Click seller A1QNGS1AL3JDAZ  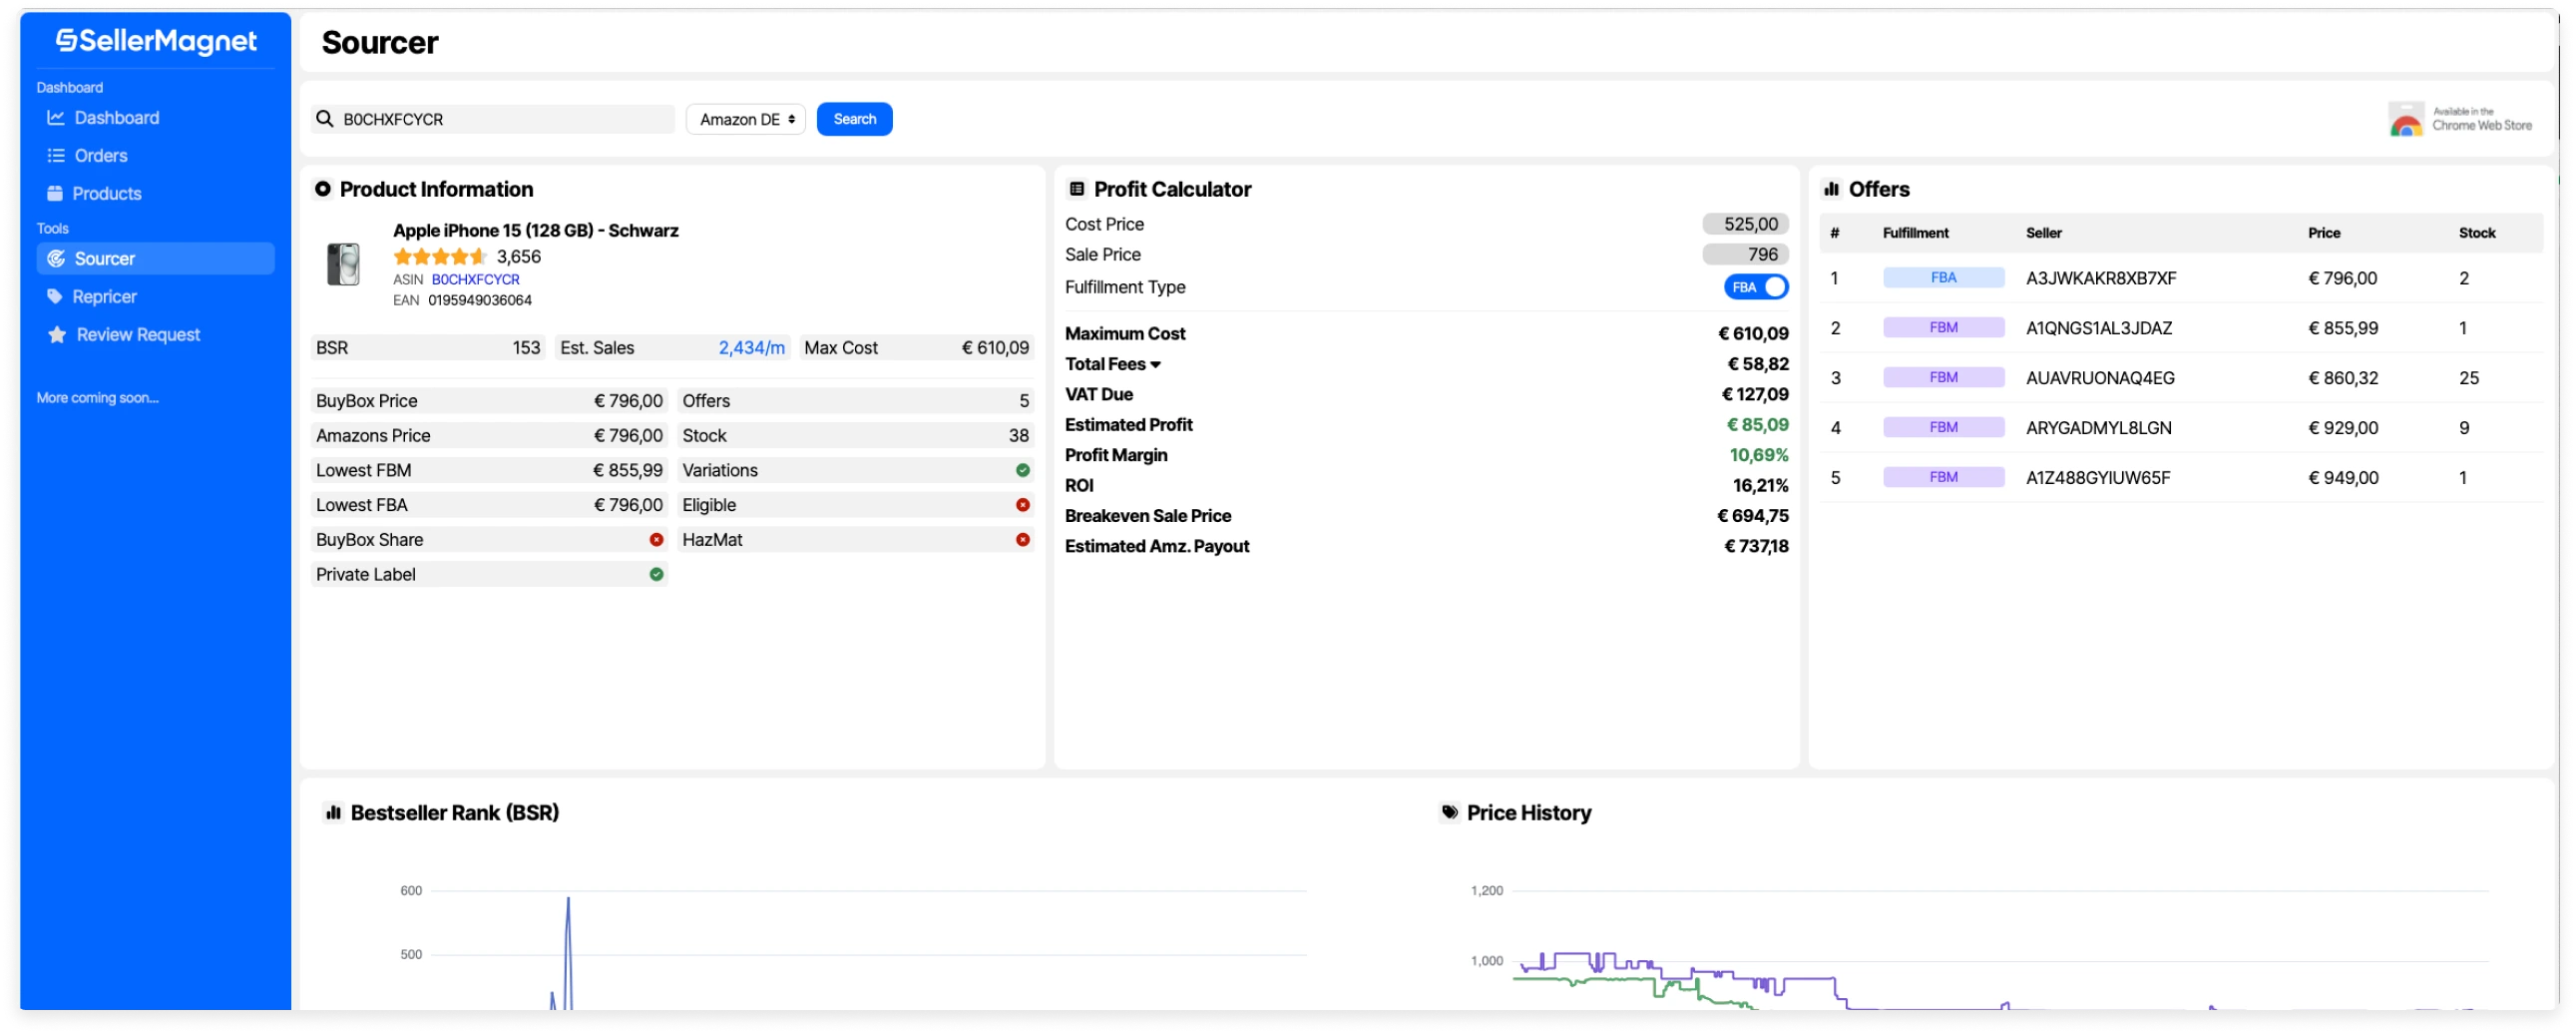click(2099, 329)
